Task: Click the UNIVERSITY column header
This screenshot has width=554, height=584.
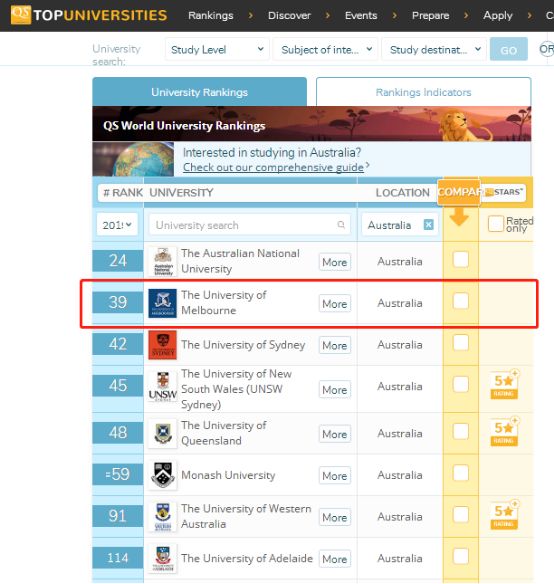Action: click(x=181, y=193)
